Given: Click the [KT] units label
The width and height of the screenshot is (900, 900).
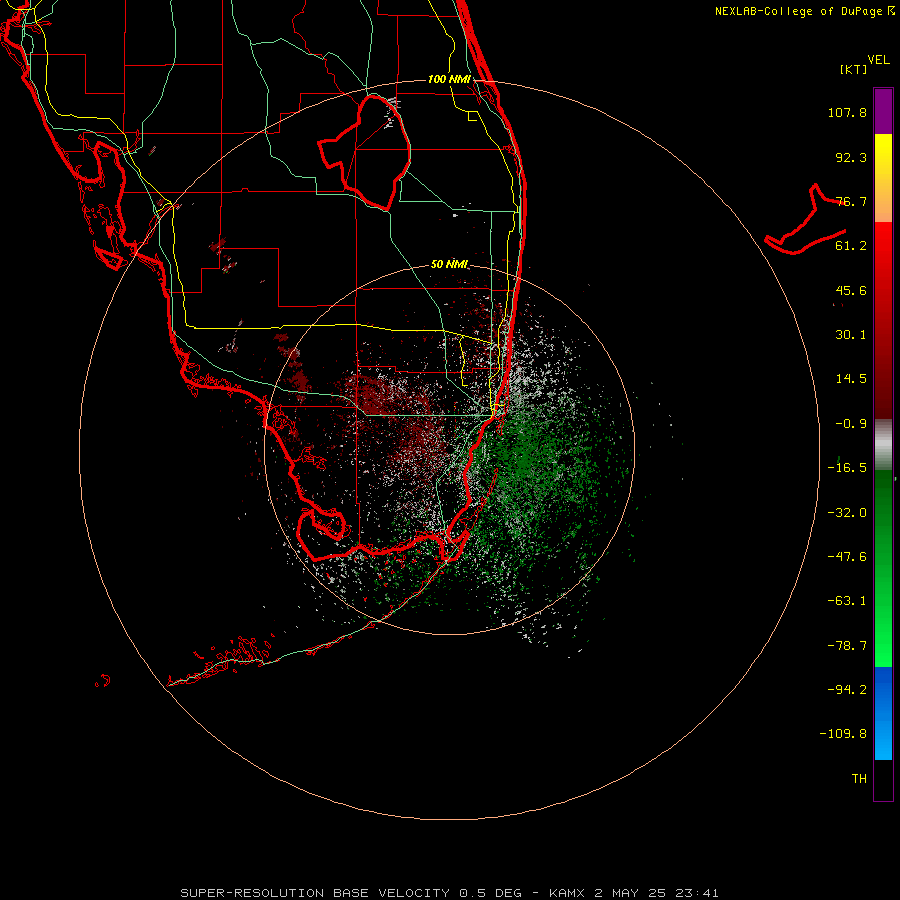Looking at the screenshot, I should pyautogui.click(x=854, y=69).
